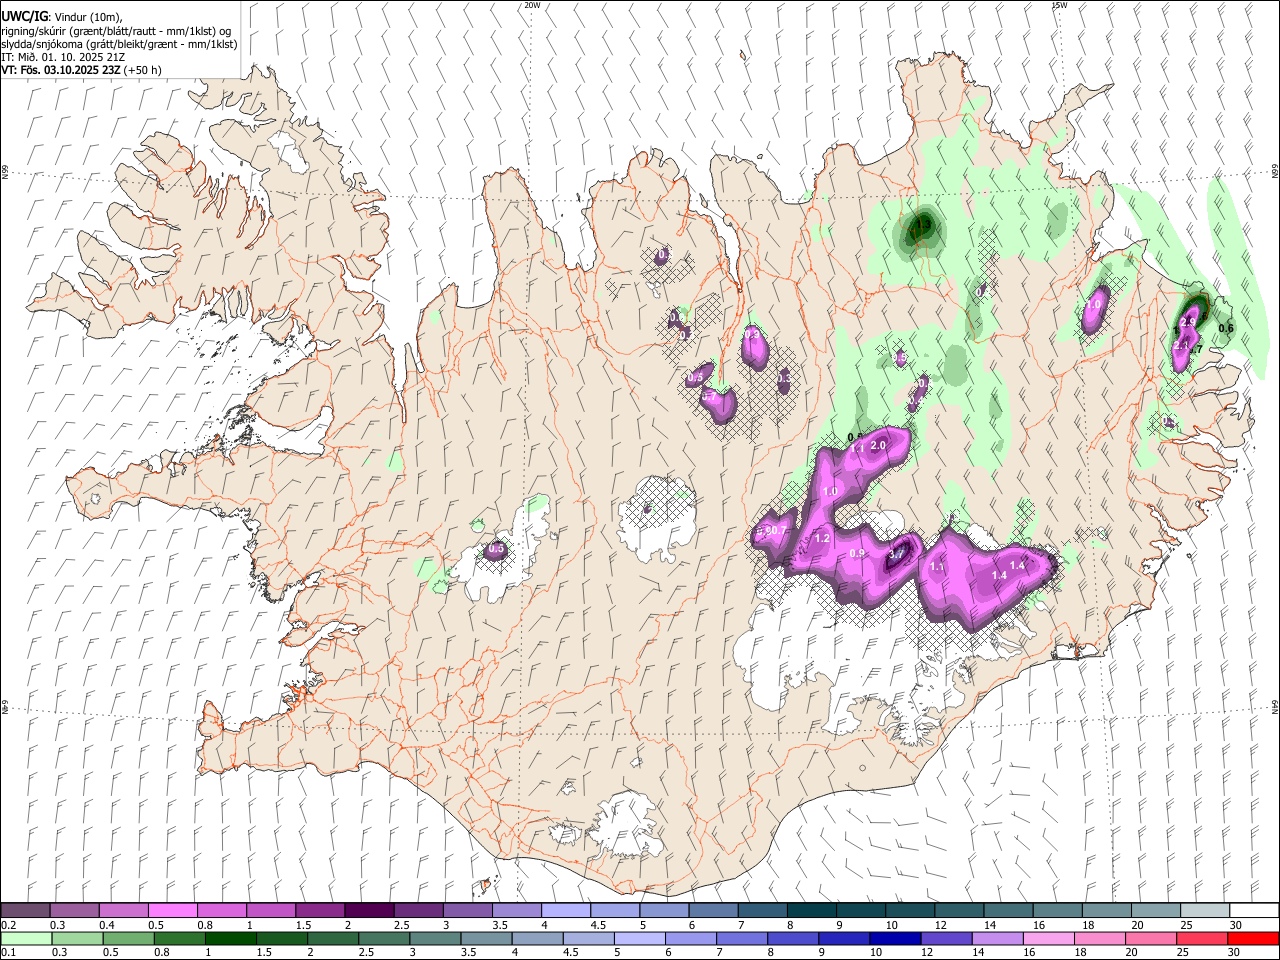
Task: Click the '3.7' value in the dark purple core
Action: 896,553
